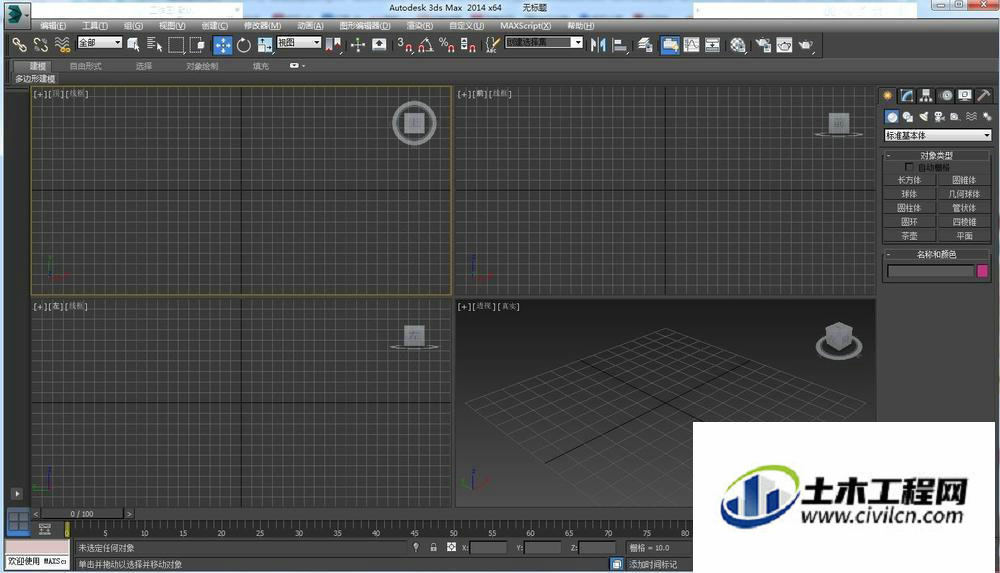Toggle the 3D Snaps icon
Viewport: 1000px width, 573px height.
click(x=405, y=45)
